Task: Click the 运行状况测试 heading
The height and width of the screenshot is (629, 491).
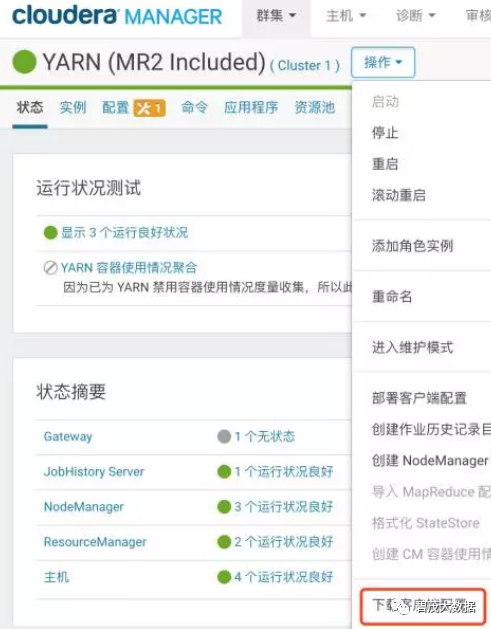Action: point(89,188)
